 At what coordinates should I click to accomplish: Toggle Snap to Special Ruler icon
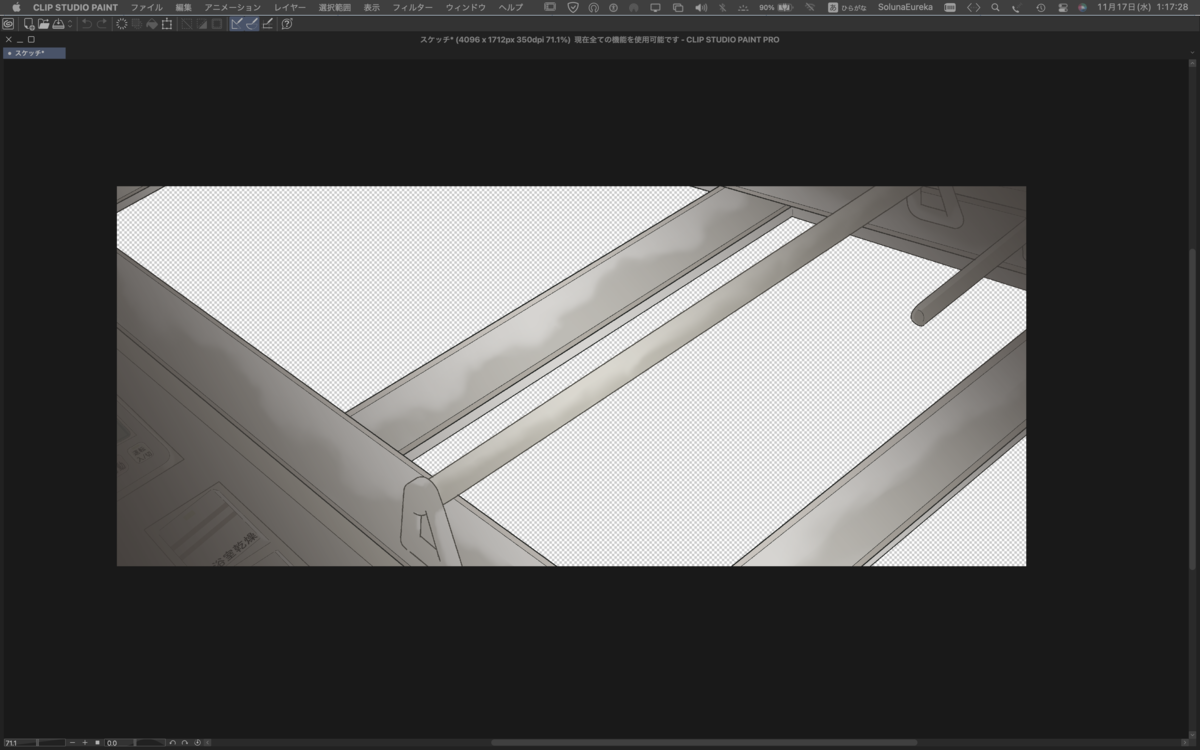[x=252, y=24]
